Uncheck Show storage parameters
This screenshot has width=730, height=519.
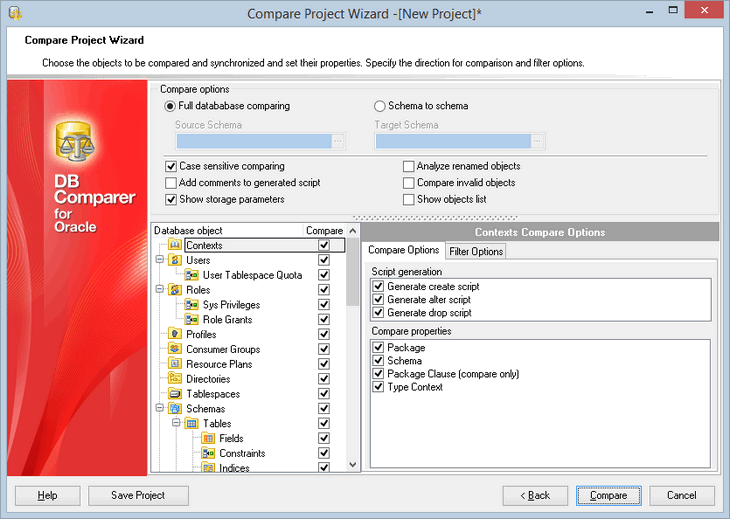[x=171, y=199]
